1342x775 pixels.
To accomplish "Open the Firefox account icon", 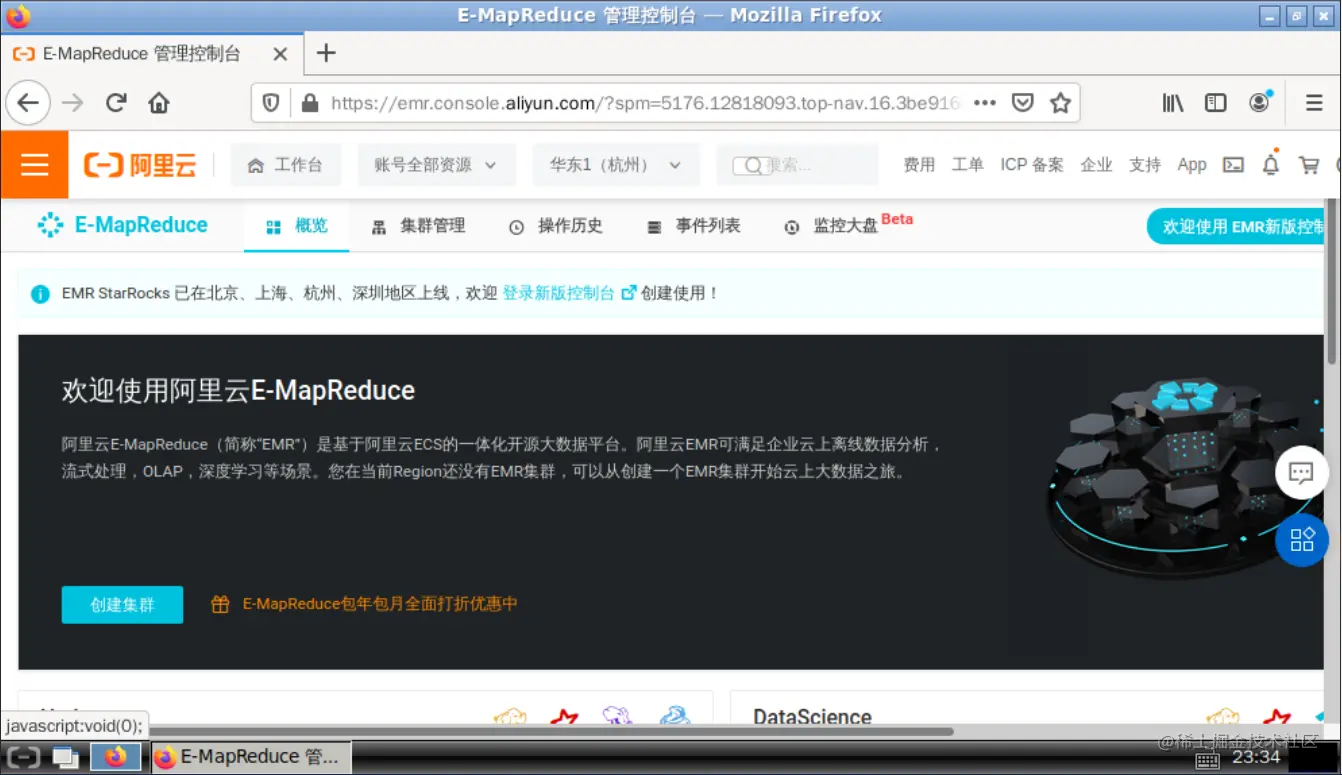I will pos(1260,102).
